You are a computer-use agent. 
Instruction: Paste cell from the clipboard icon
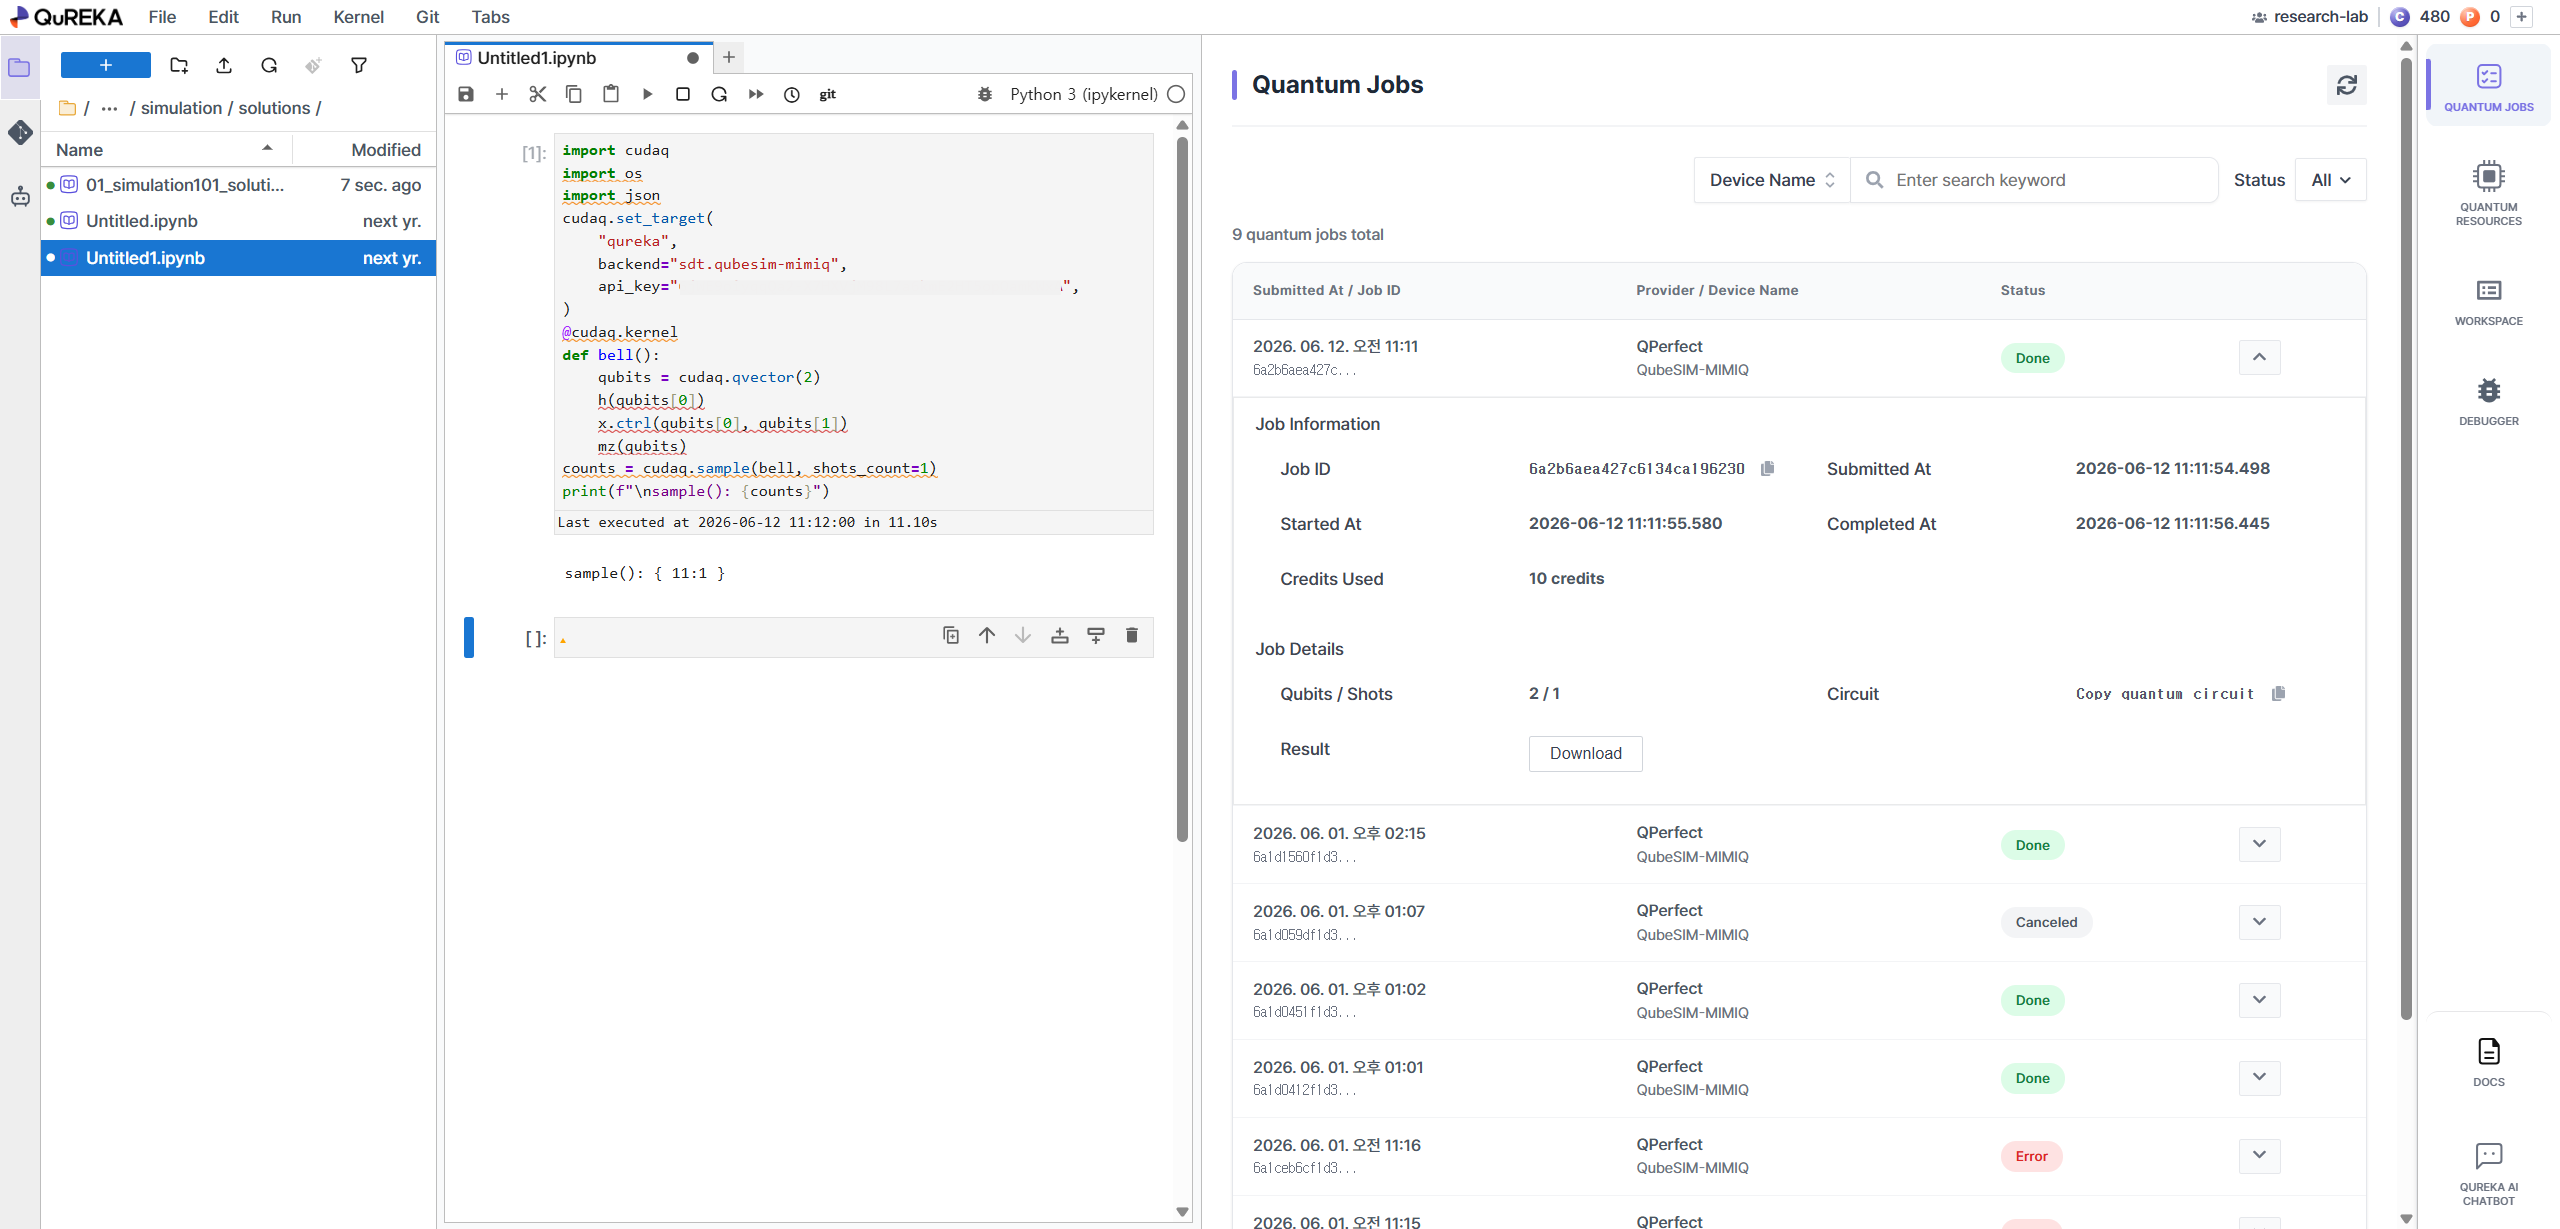[x=611, y=94]
